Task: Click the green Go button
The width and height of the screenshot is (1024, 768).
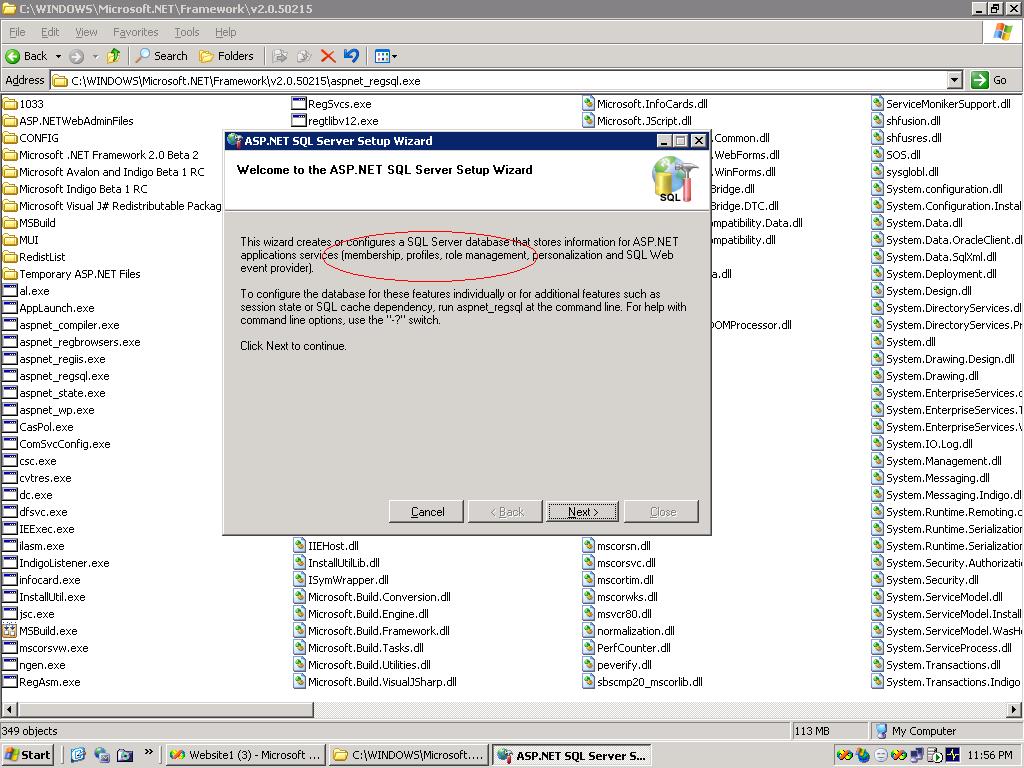Action: (x=989, y=80)
